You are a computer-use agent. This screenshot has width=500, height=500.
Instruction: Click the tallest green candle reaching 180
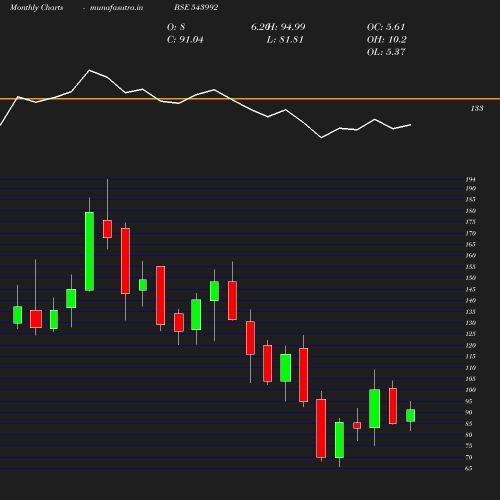point(89,251)
